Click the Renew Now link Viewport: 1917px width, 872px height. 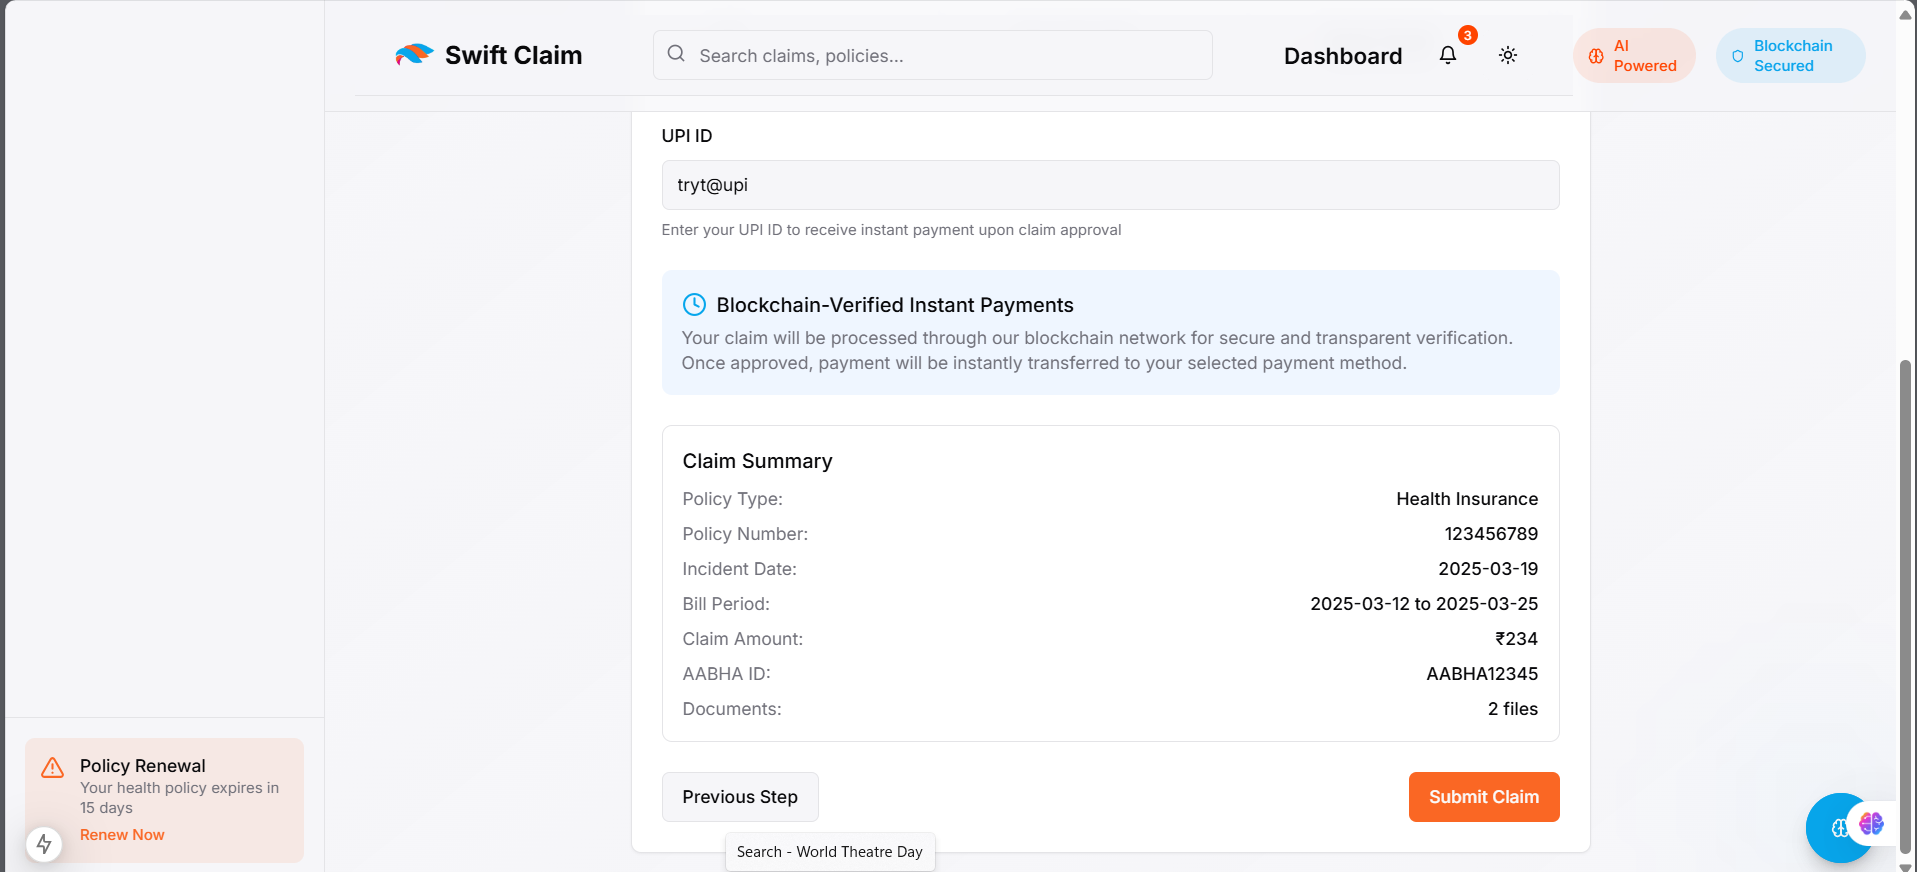tap(122, 835)
